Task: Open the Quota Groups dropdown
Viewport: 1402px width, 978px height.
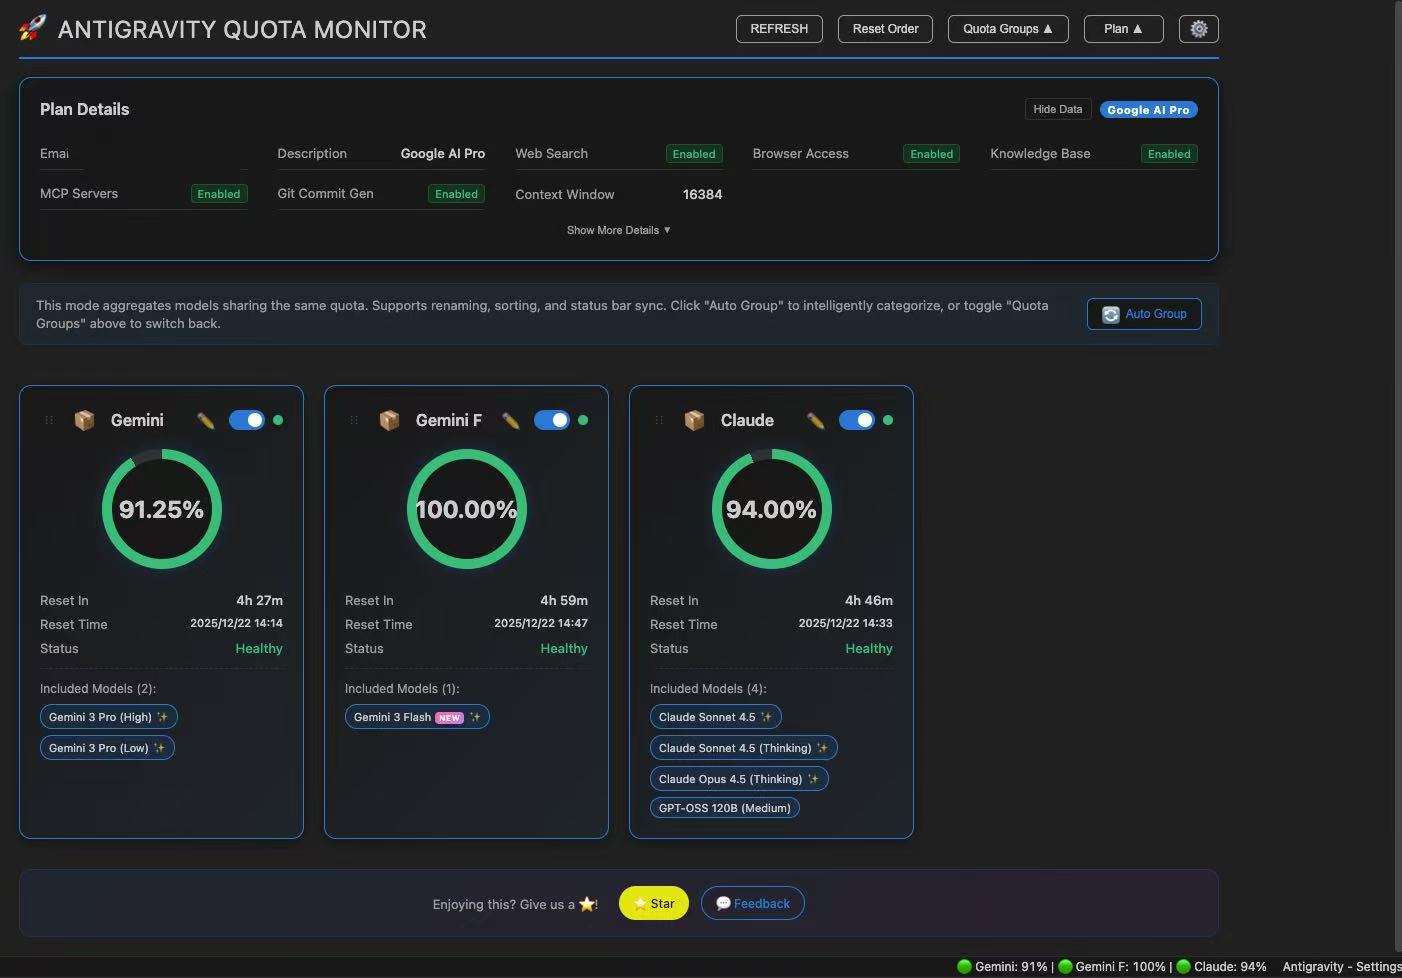Action: [x=1007, y=28]
